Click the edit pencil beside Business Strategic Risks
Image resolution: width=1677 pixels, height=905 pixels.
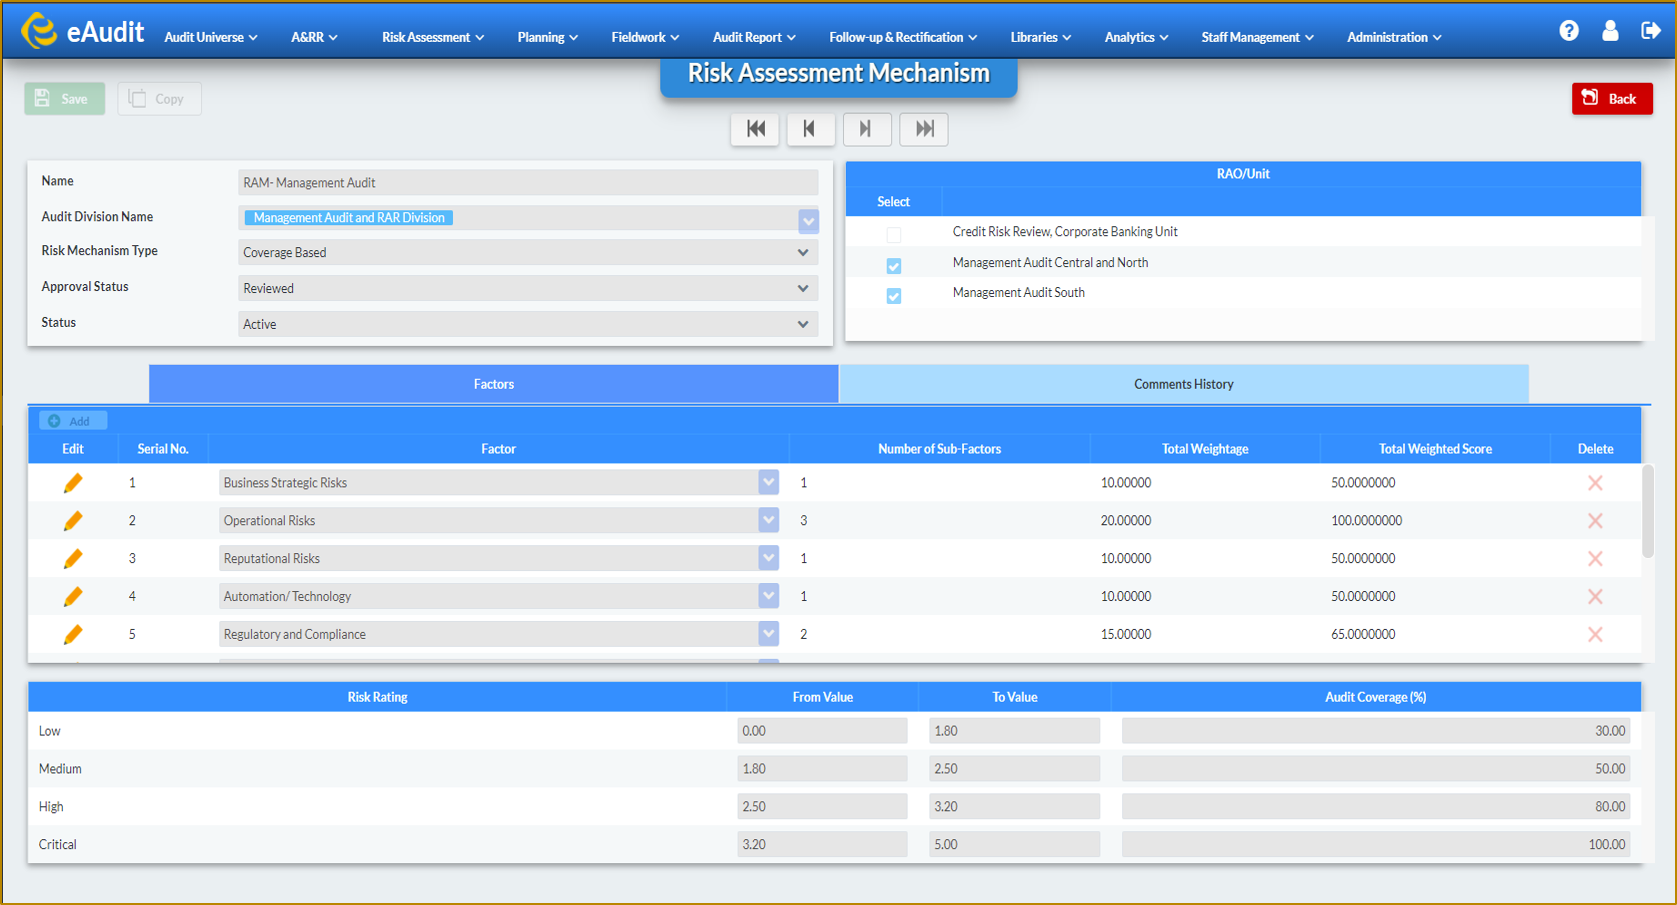(72, 482)
